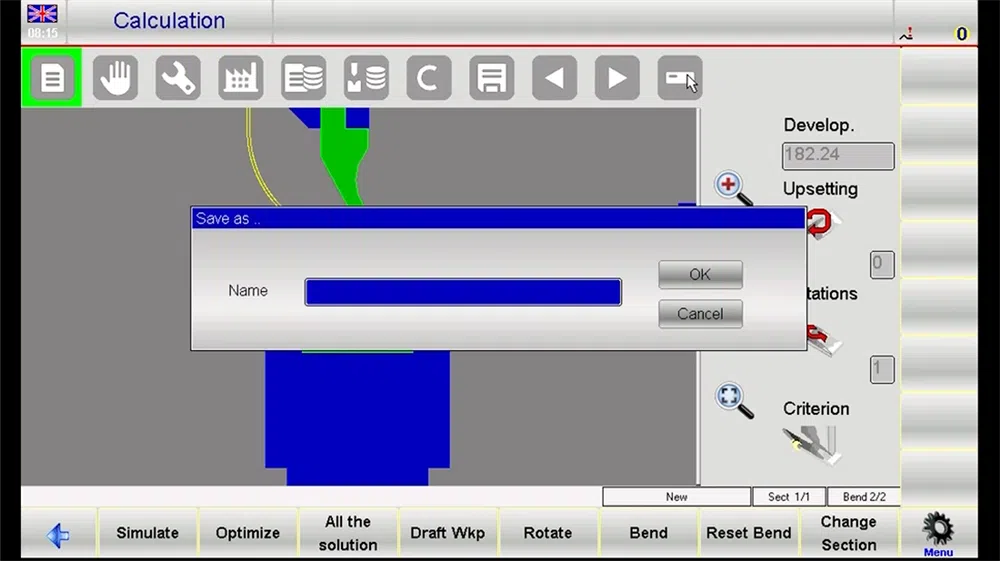The height and width of the screenshot is (561, 1000).
Task: Click the Criterion tool icon
Action: 812,445
